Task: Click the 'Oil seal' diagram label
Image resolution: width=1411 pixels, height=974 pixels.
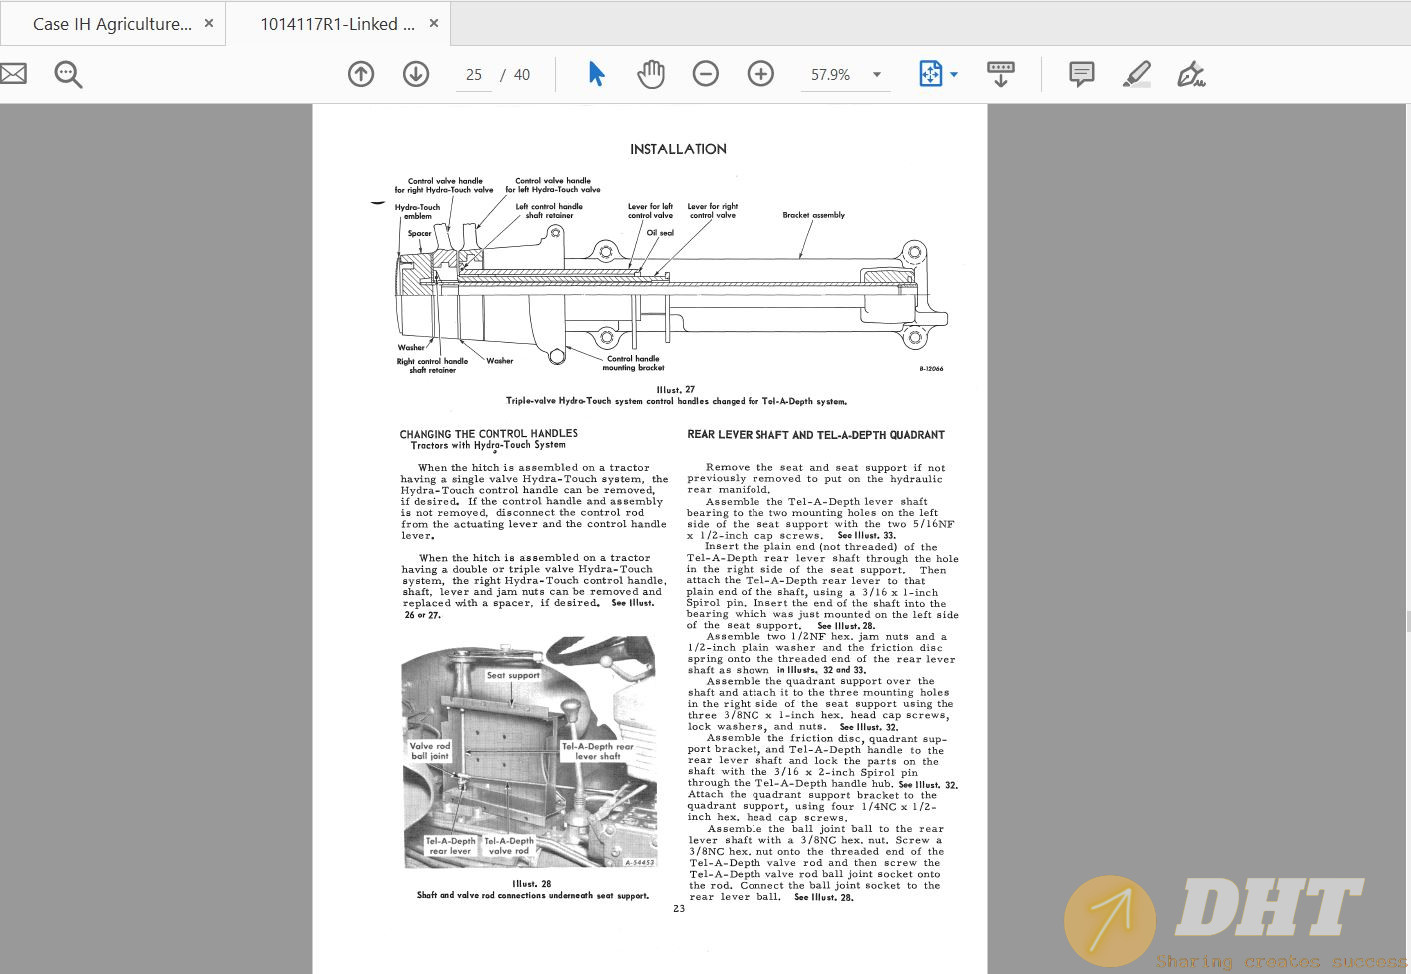Action: pyautogui.click(x=660, y=233)
